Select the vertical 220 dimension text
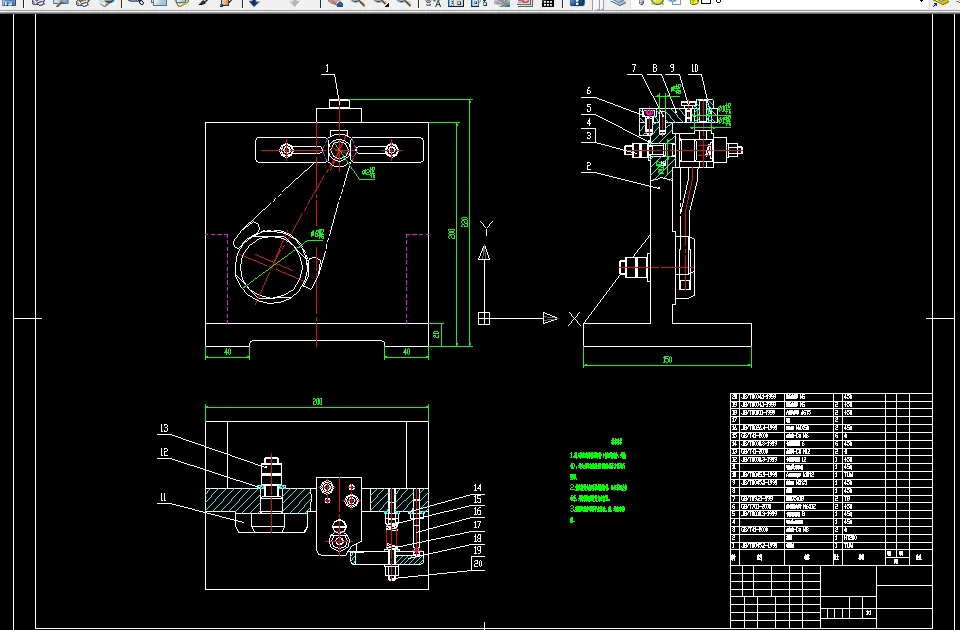This screenshot has width=960, height=630. 465,222
